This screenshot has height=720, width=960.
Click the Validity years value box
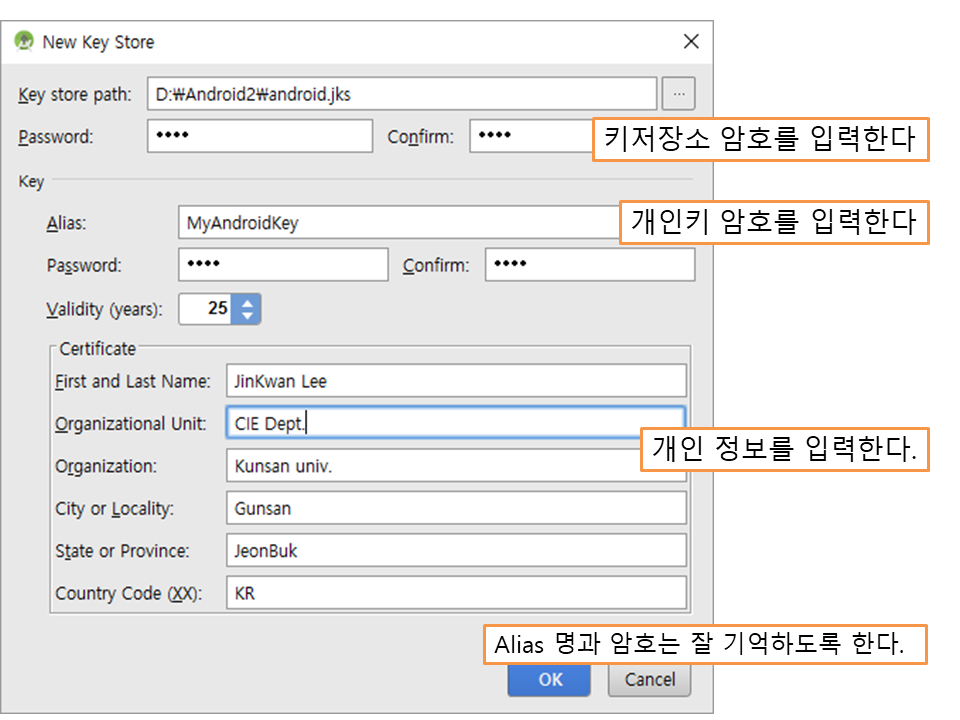coord(206,309)
